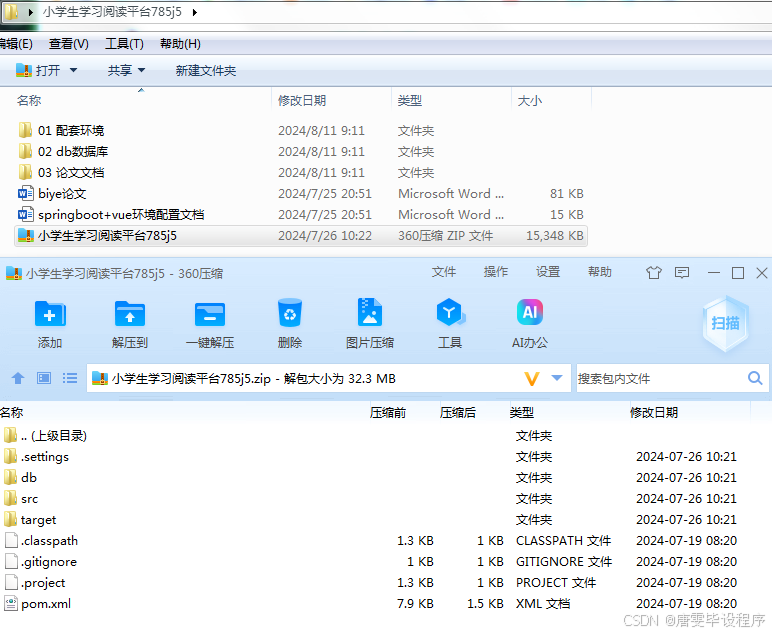Viewport: 772px width, 634px height.
Task: Select the 小学生学习阅读平台785j5 zip file icon in Explorer
Action: click(x=26, y=236)
